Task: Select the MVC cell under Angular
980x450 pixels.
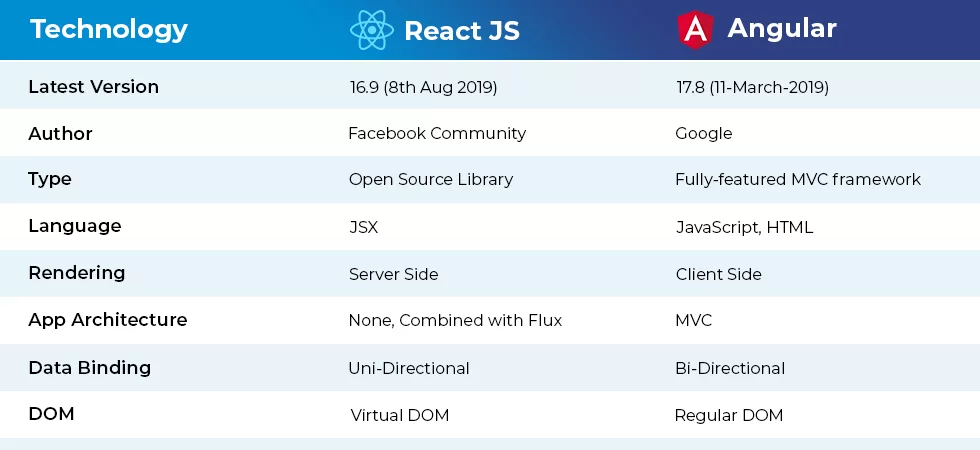Action: coord(694,321)
